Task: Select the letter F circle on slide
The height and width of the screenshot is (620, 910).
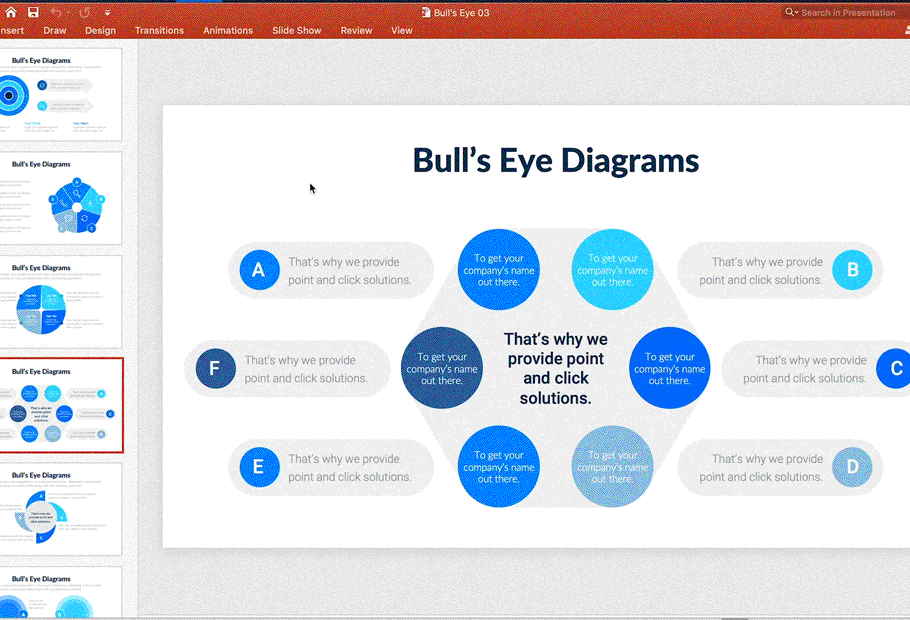Action: point(214,369)
